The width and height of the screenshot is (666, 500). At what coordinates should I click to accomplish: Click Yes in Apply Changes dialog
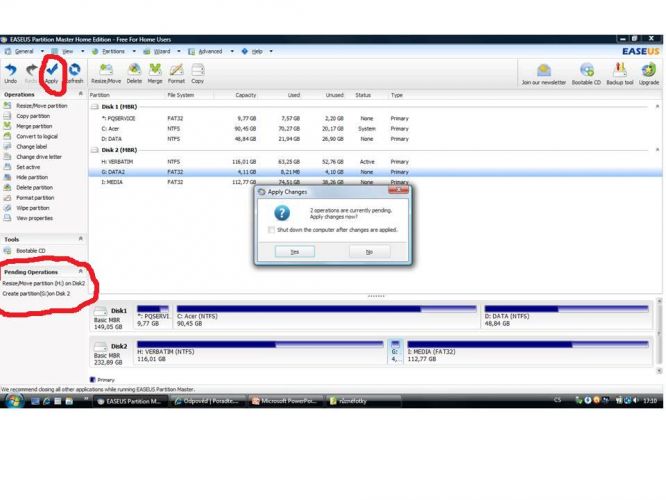295,252
